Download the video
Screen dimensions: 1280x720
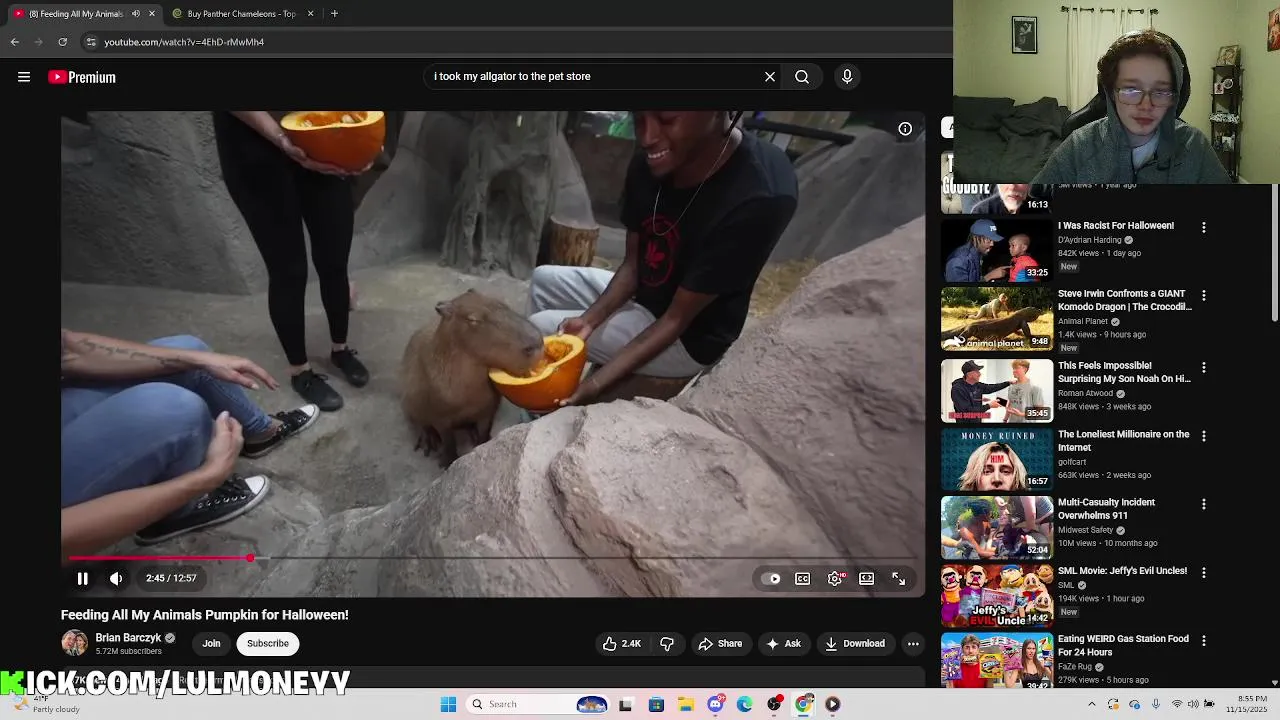click(x=855, y=644)
